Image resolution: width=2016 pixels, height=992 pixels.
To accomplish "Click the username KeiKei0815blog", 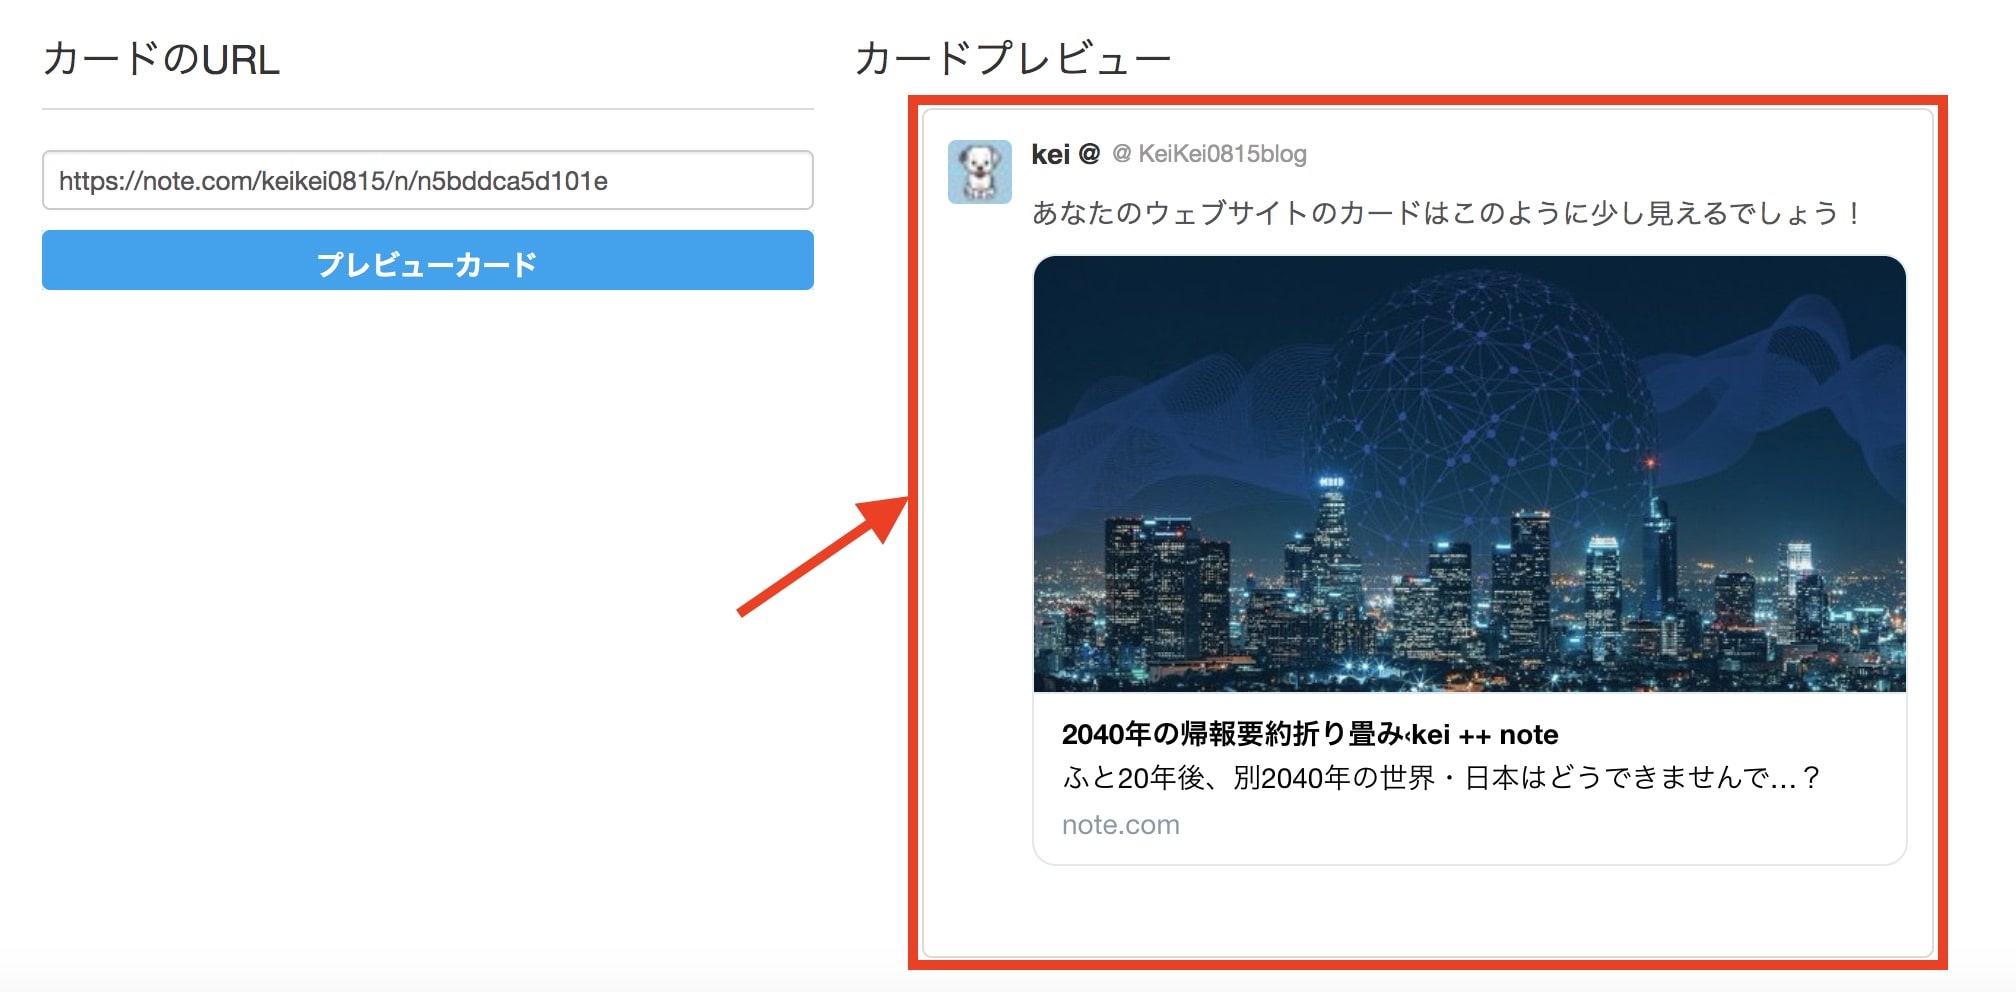I will coord(1225,154).
